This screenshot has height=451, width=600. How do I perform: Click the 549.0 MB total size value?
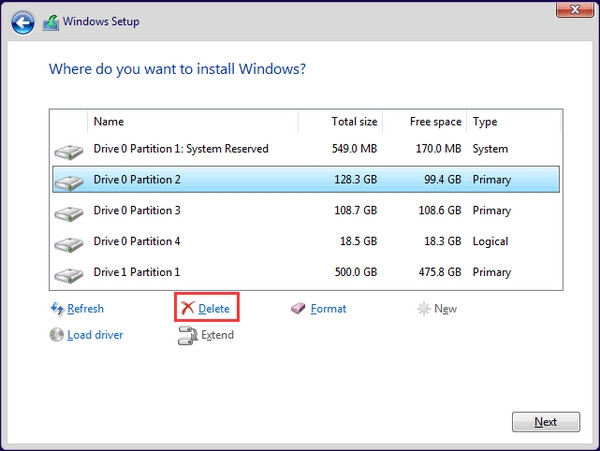(x=354, y=149)
